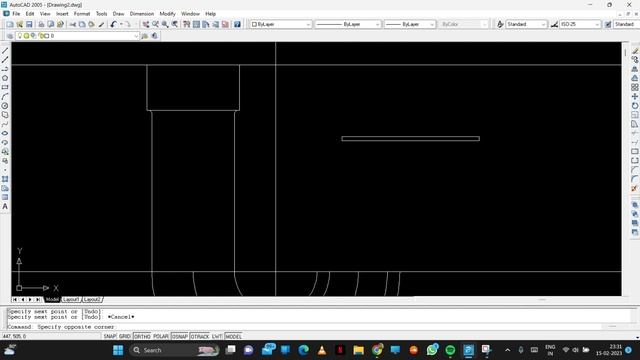Screen dimensions: 640x360
Task: Click layer 0 color swatch
Action: click(46, 36)
